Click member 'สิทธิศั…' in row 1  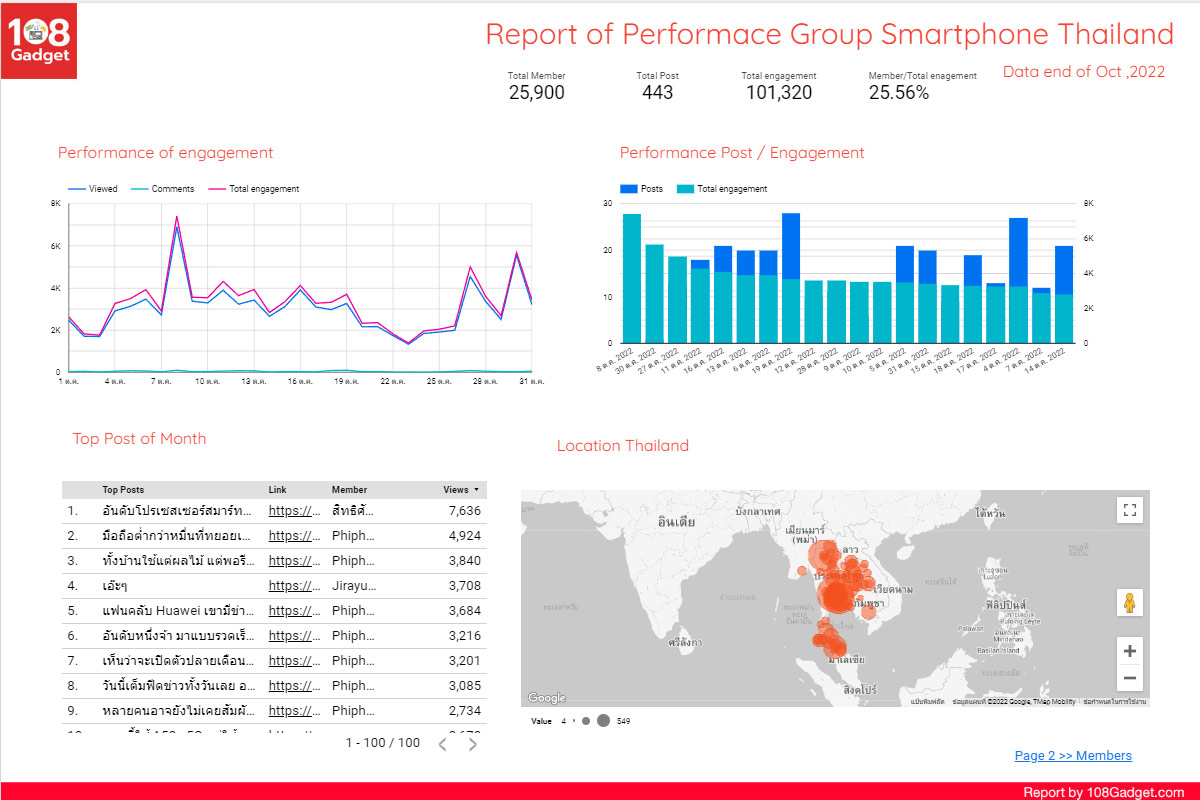point(353,510)
